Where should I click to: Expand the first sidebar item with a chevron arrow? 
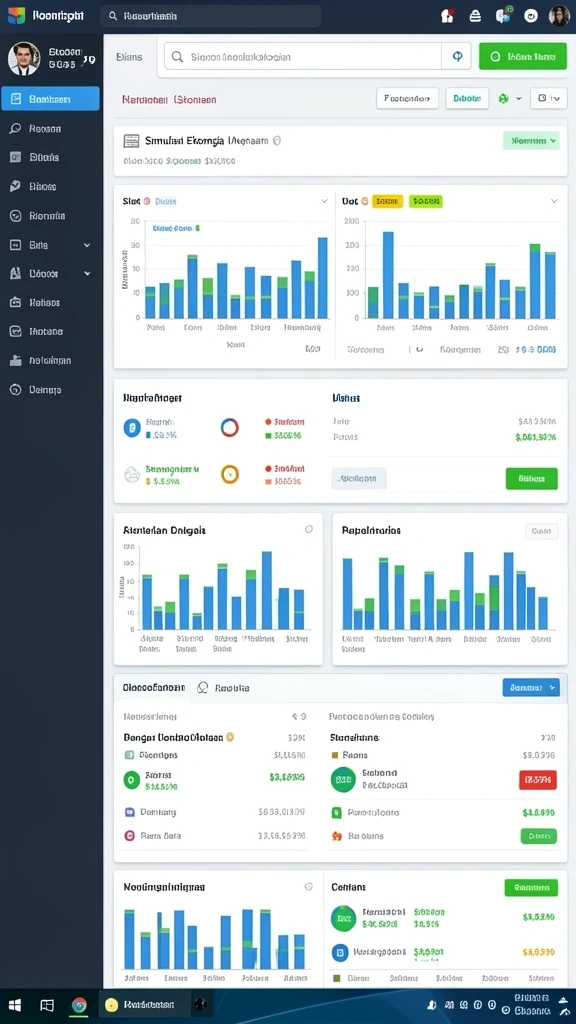87,245
